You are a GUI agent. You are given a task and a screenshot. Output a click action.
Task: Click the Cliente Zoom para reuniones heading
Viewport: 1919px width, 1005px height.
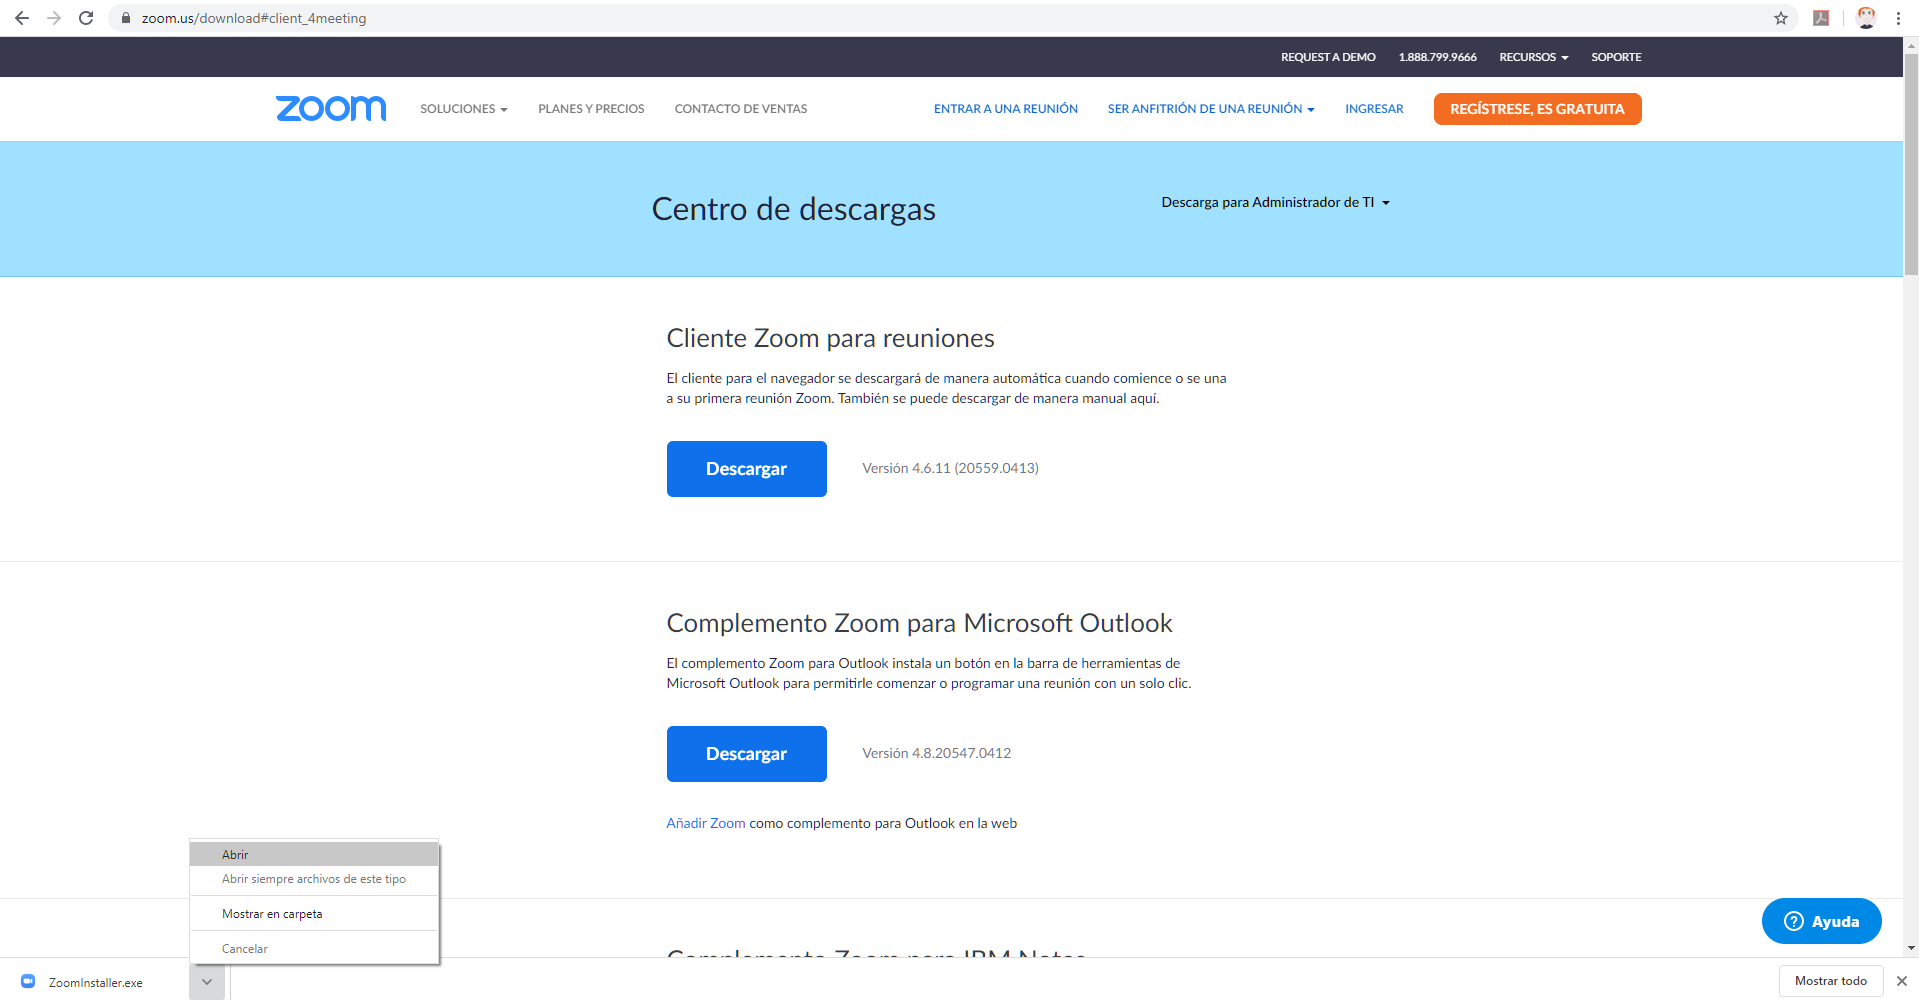tap(830, 338)
